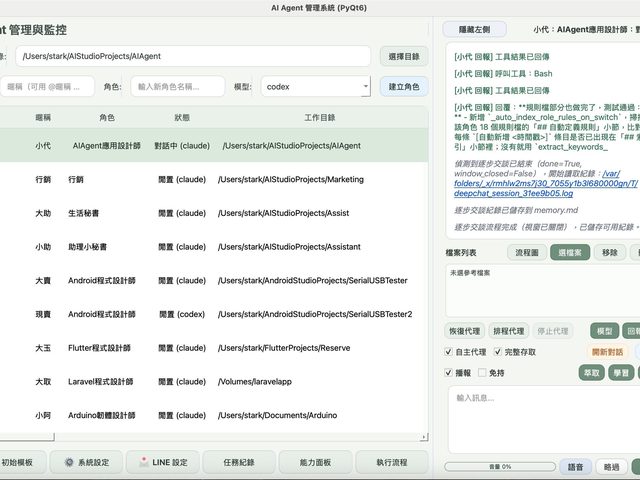Click the 隱藏左側 button

coord(474,29)
